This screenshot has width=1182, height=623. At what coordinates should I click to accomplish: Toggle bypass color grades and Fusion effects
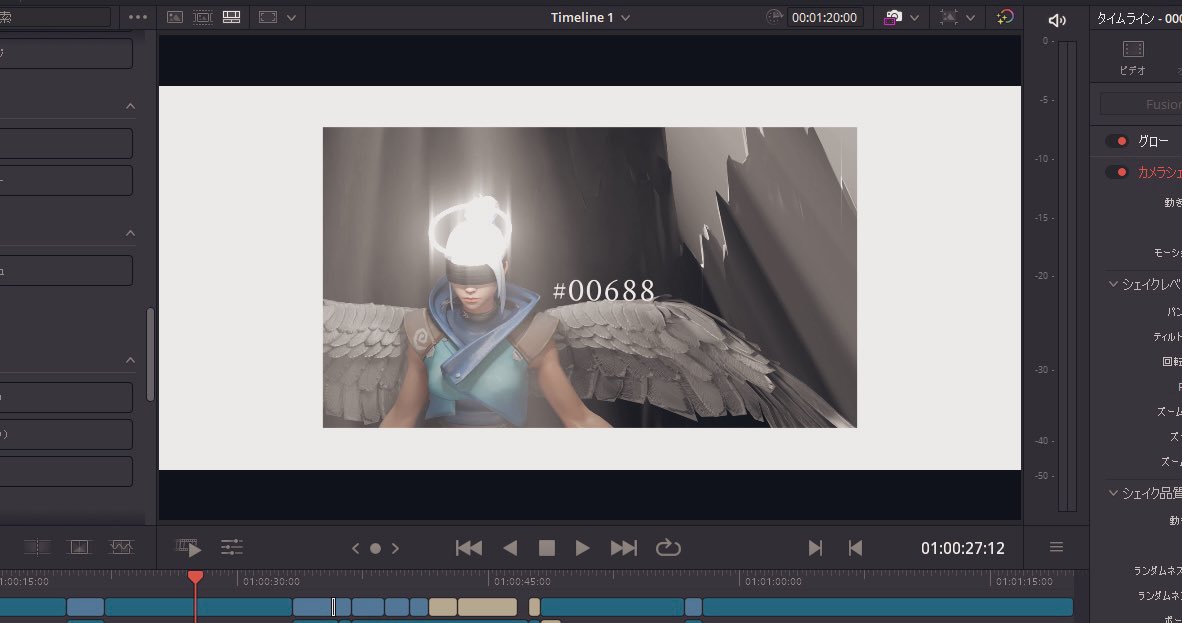[893, 17]
